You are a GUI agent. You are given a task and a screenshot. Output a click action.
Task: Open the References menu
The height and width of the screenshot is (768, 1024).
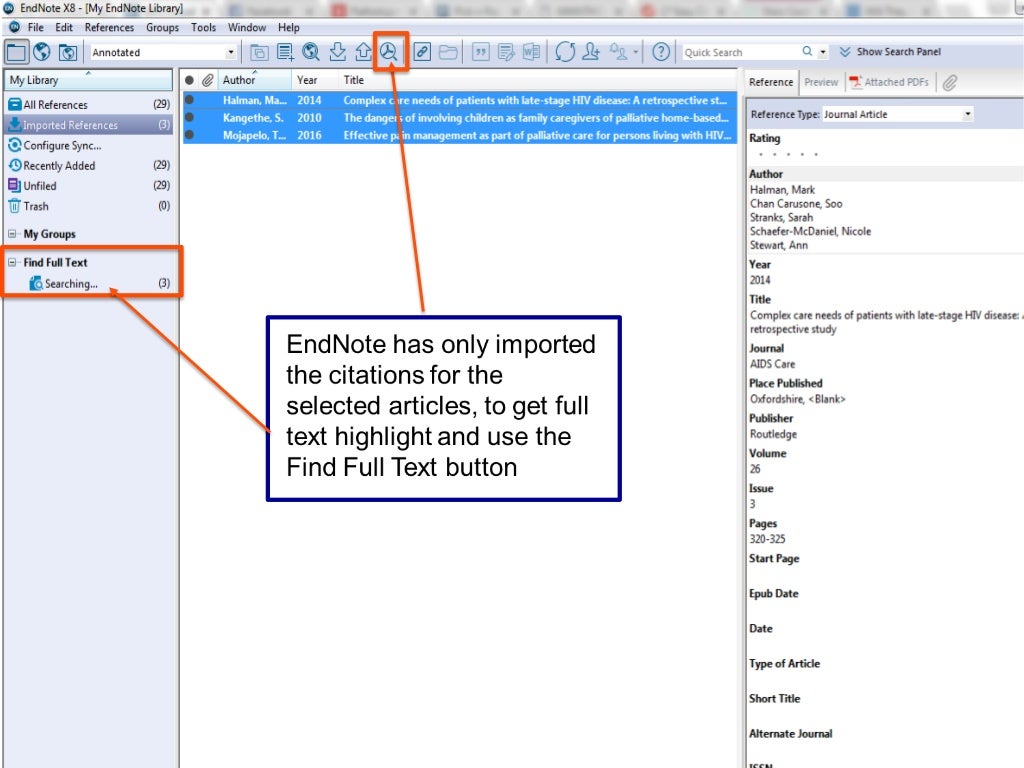coord(109,27)
